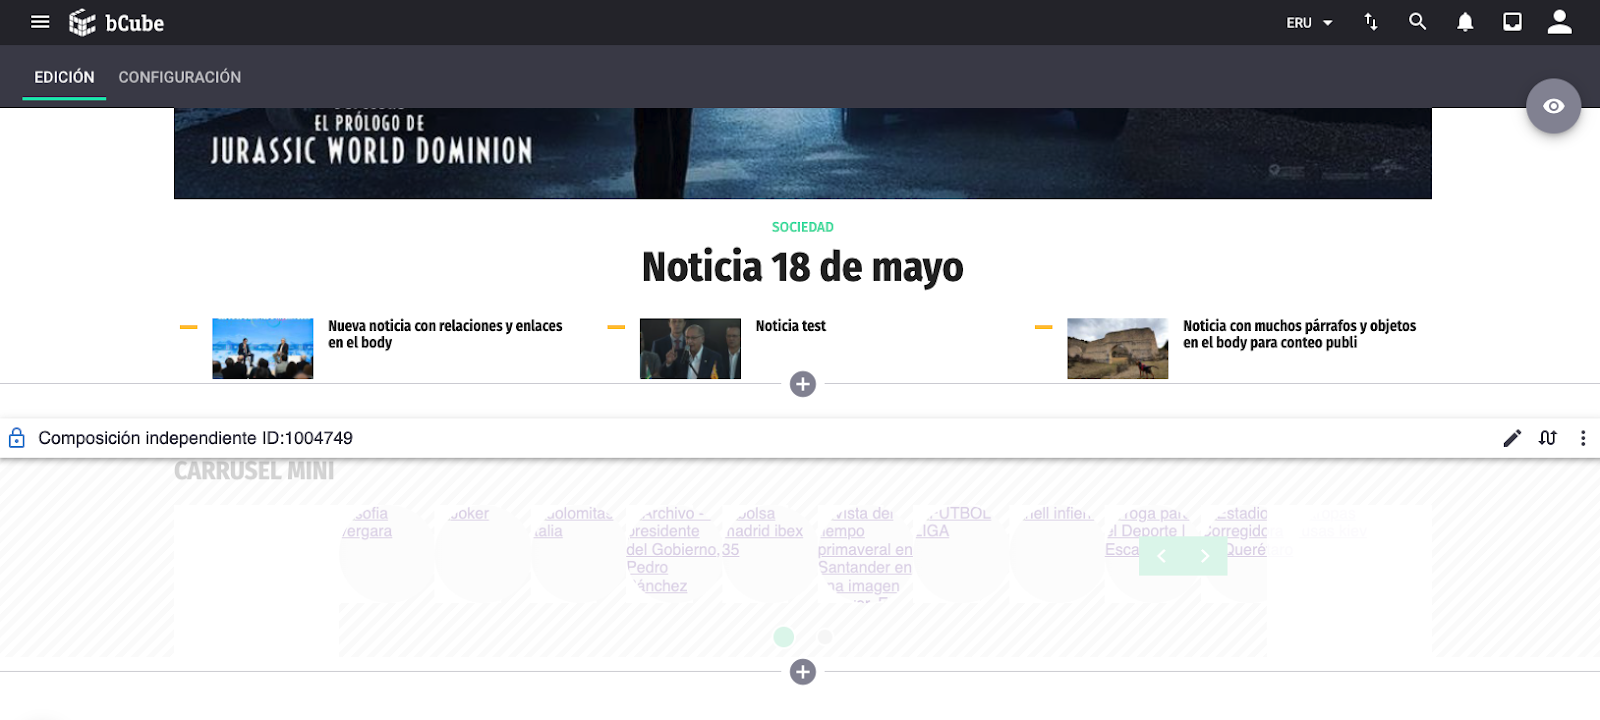This screenshot has height=720, width=1600.
Task: Go to previous carousel slide arrow
Action: 1161,556
